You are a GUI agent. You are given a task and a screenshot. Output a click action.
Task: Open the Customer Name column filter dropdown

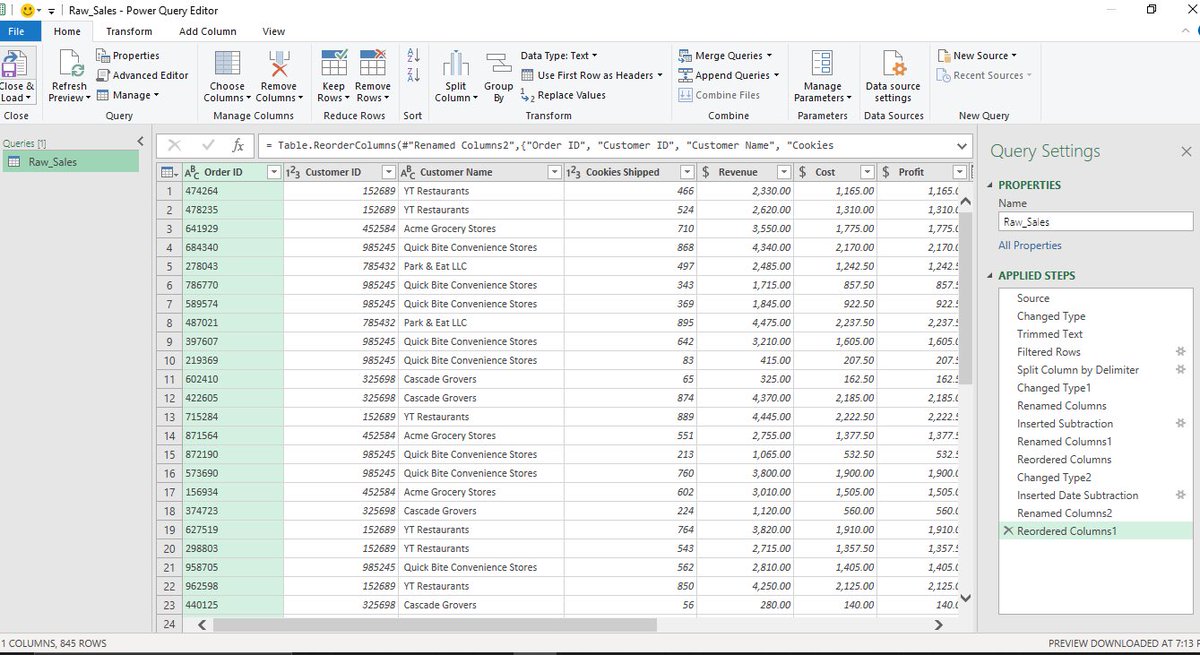[554, 172]
